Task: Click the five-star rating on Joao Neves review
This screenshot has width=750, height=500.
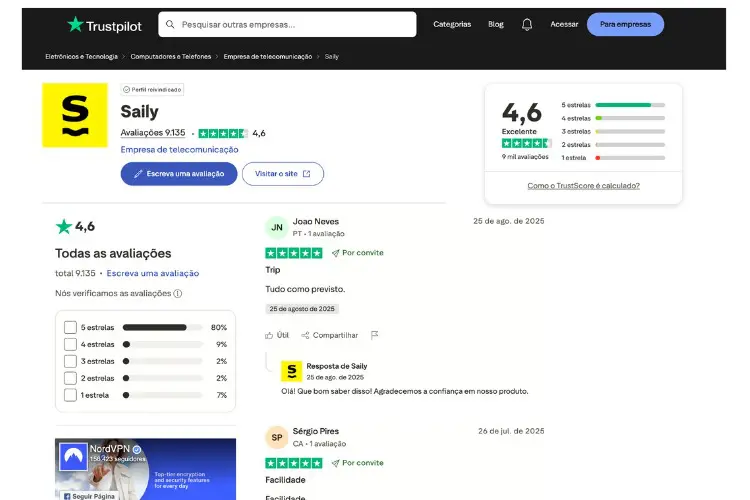Action: pyautogui.click(x=294, y=253)
